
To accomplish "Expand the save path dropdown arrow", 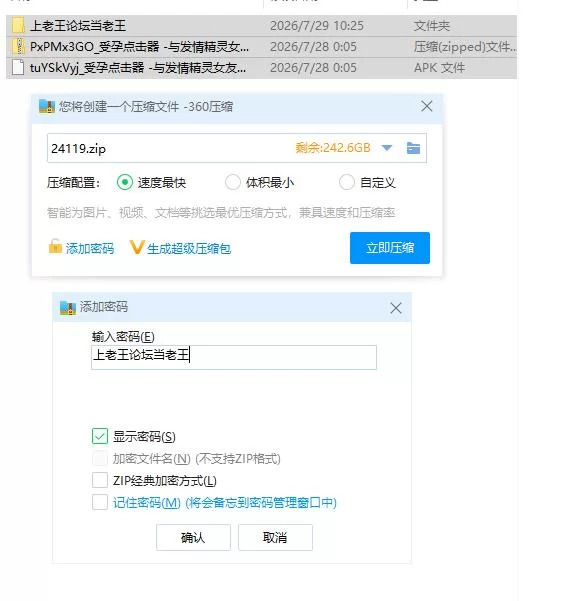I will [x=387, y=148].
